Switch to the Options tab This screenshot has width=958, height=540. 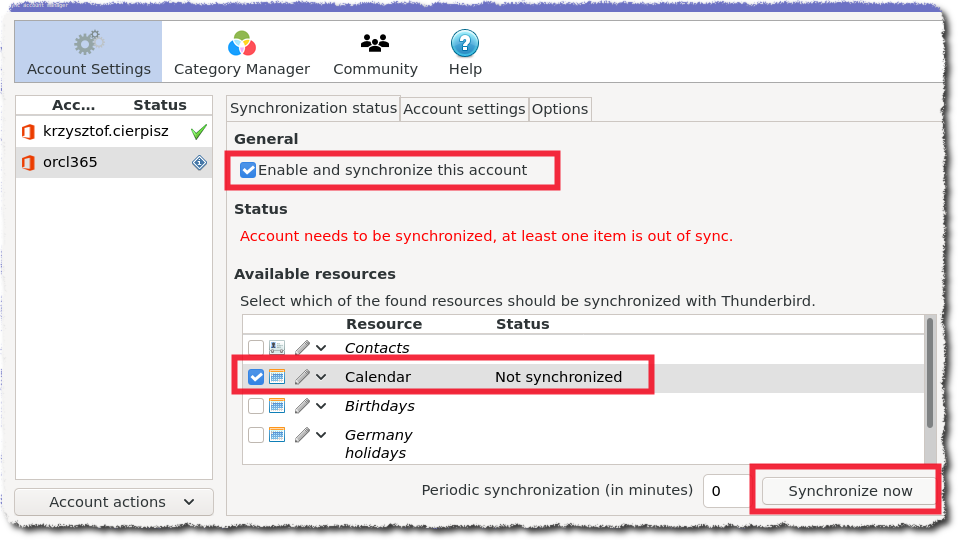560,109
